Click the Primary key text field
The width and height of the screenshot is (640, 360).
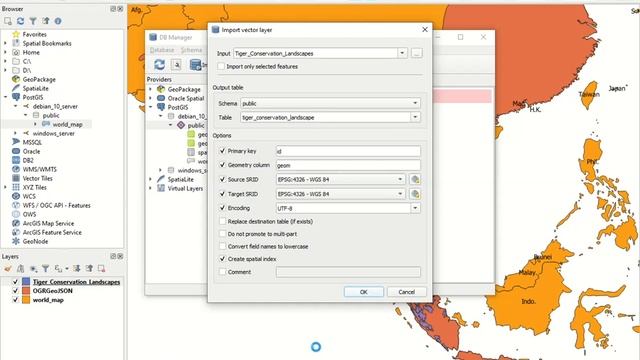point(348,151)
